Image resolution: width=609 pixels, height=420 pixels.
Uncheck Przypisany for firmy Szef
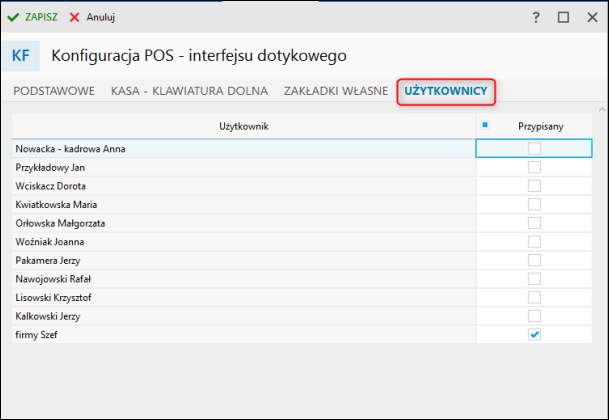[534, 334]
